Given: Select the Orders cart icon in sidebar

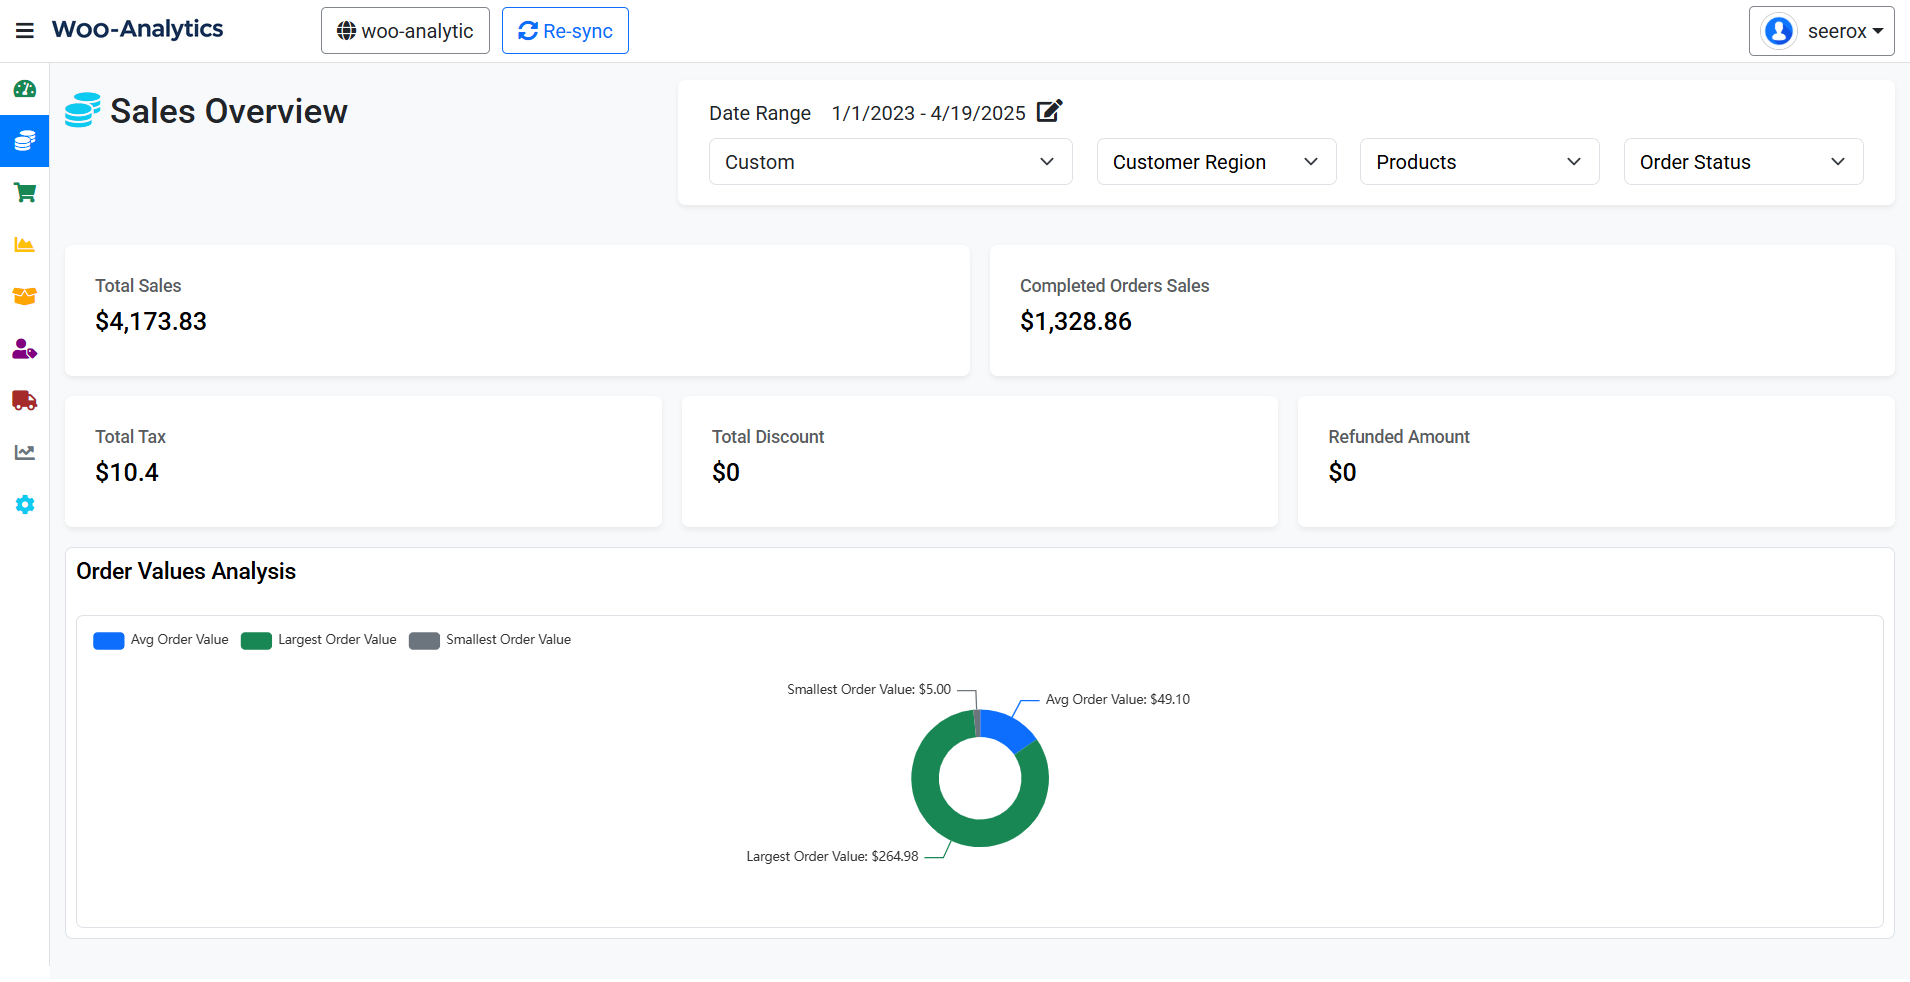Looking at the screenshot, I should coord(24,193).
